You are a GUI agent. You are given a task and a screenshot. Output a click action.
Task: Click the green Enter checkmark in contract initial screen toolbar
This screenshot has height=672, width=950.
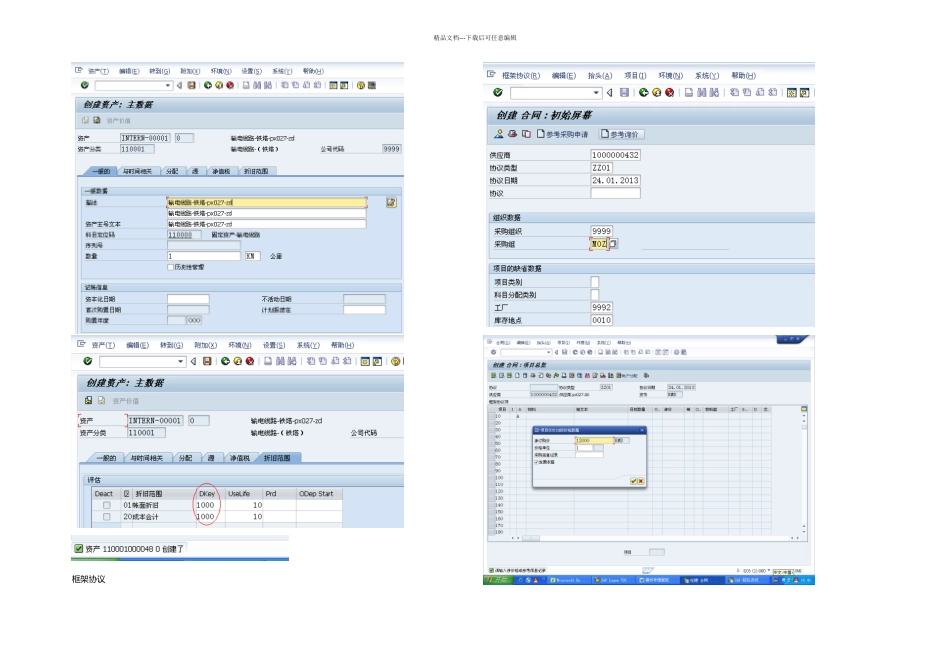pos(497,92)
